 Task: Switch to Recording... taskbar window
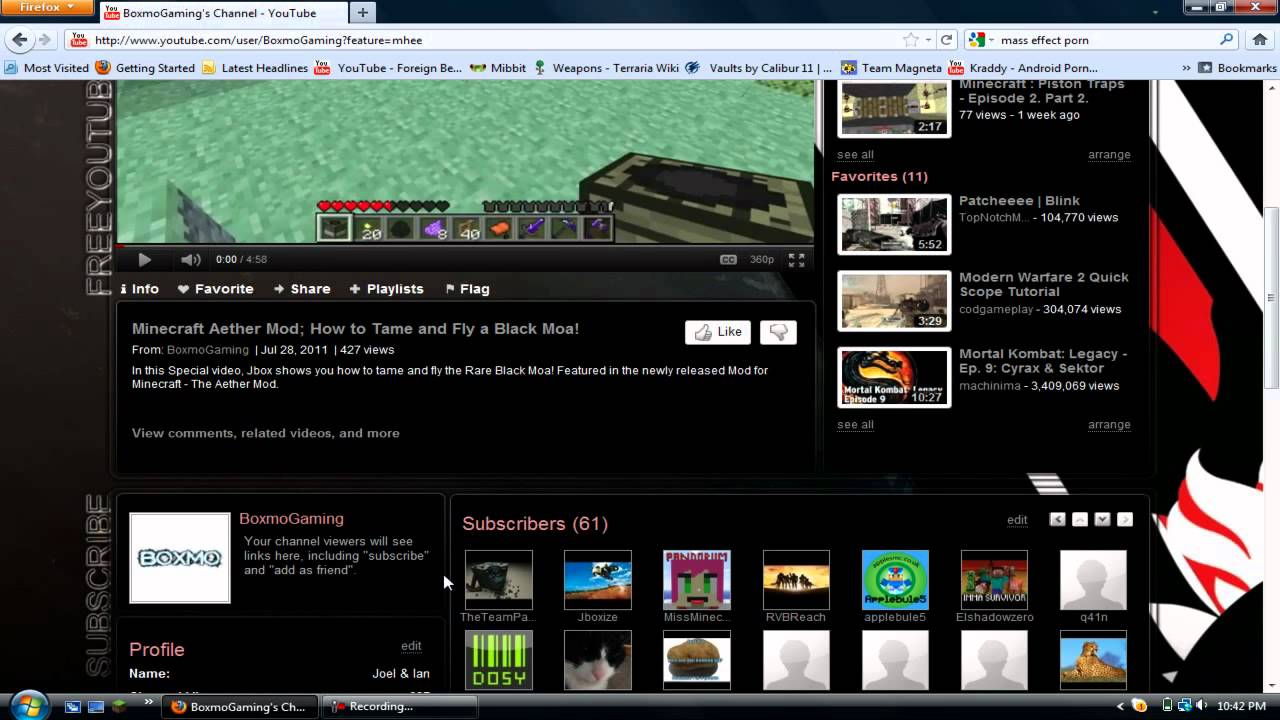point(400,706)
